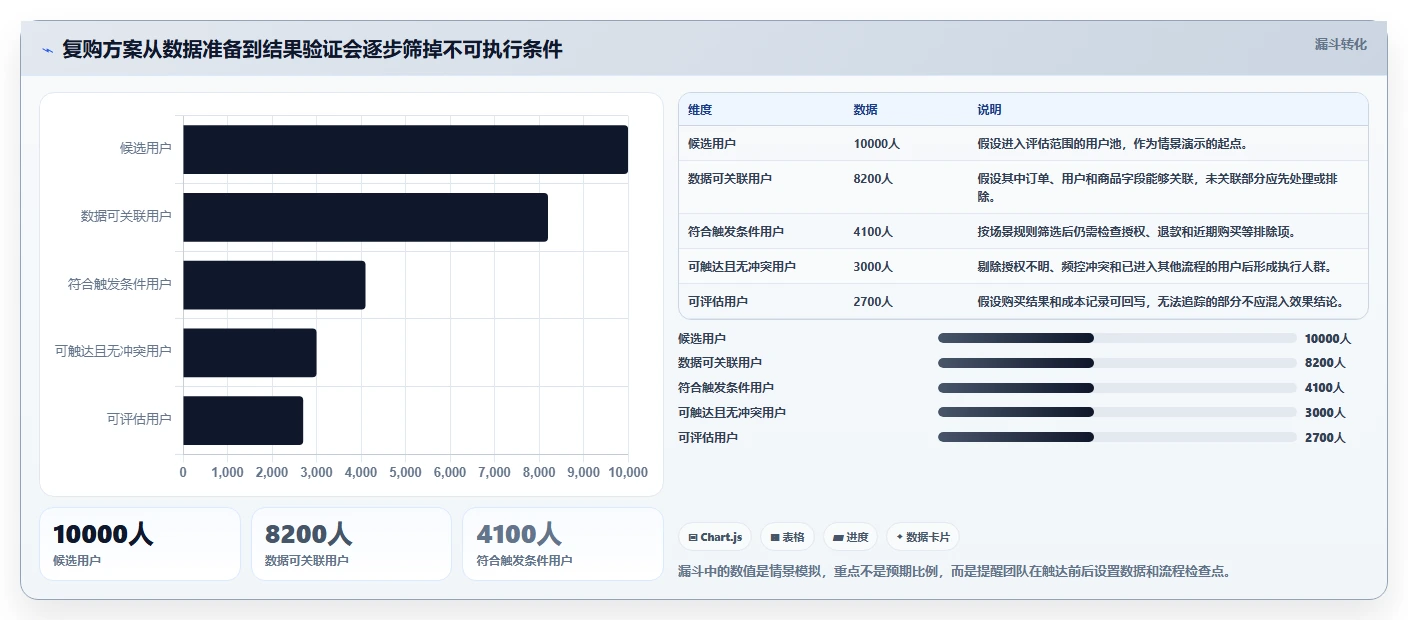Select the 表格 chip
The image size is (1408, 620).
click(788, 537)
